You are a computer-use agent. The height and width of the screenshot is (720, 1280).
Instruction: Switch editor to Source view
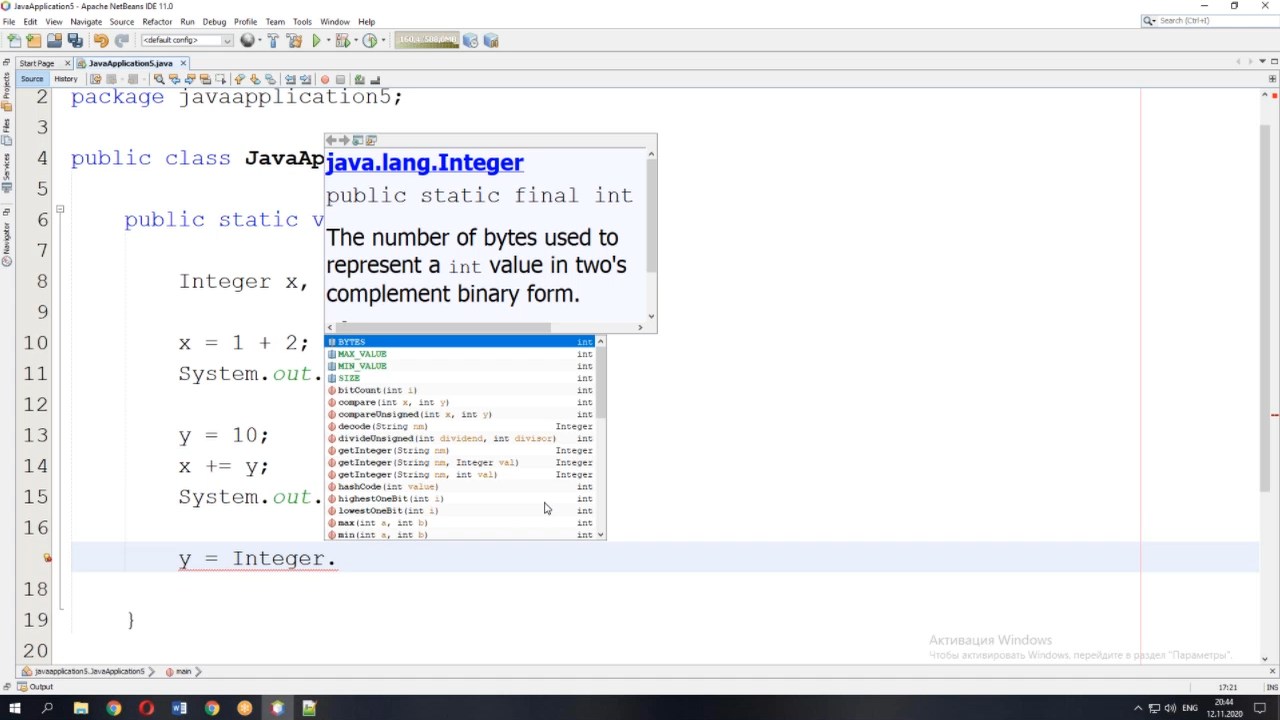point(32,79)
